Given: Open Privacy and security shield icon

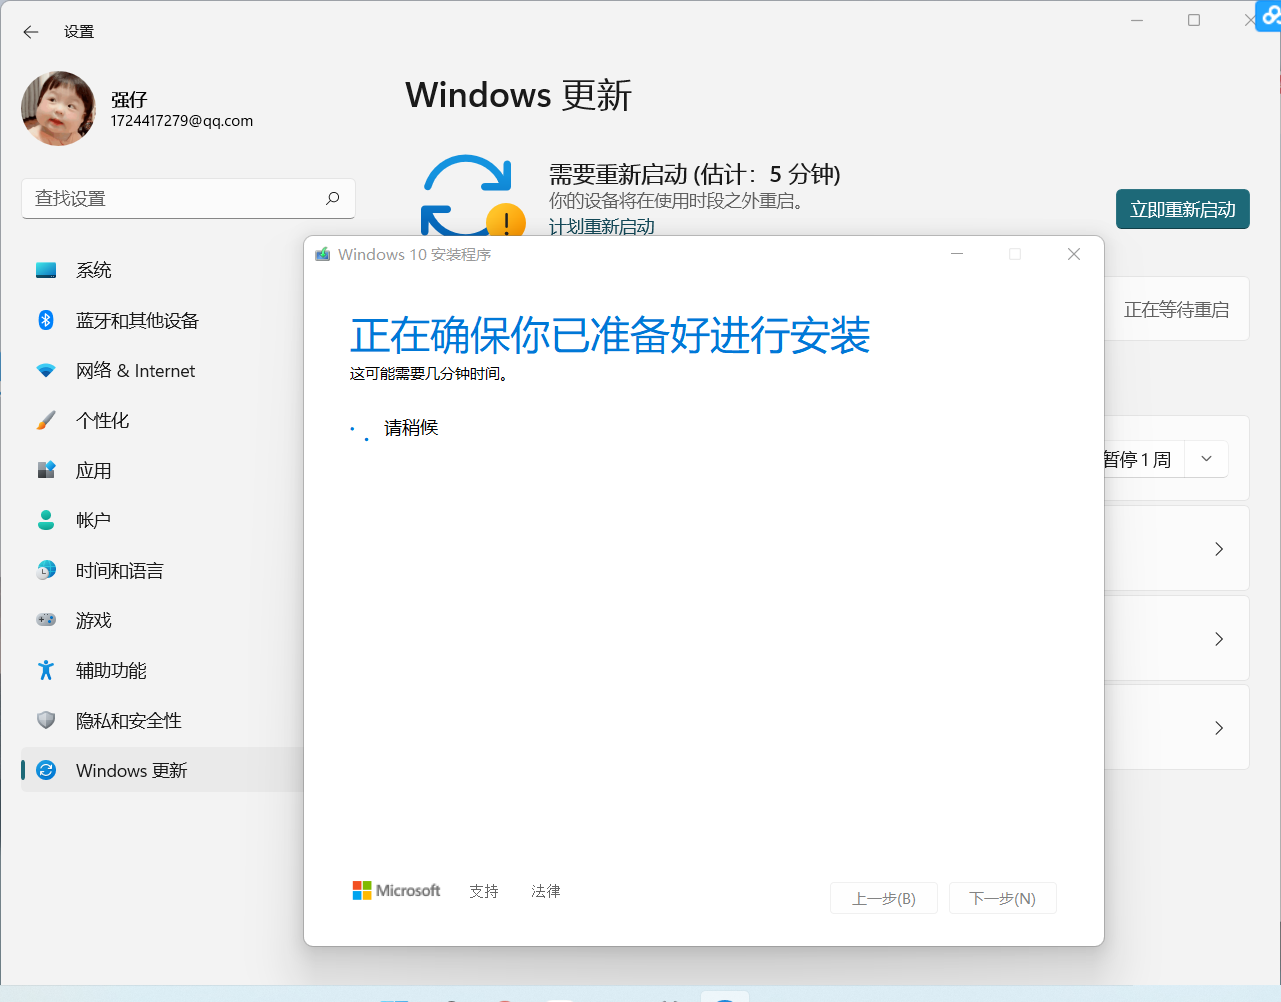Looking at the screenshot, I should coord(46,720).
